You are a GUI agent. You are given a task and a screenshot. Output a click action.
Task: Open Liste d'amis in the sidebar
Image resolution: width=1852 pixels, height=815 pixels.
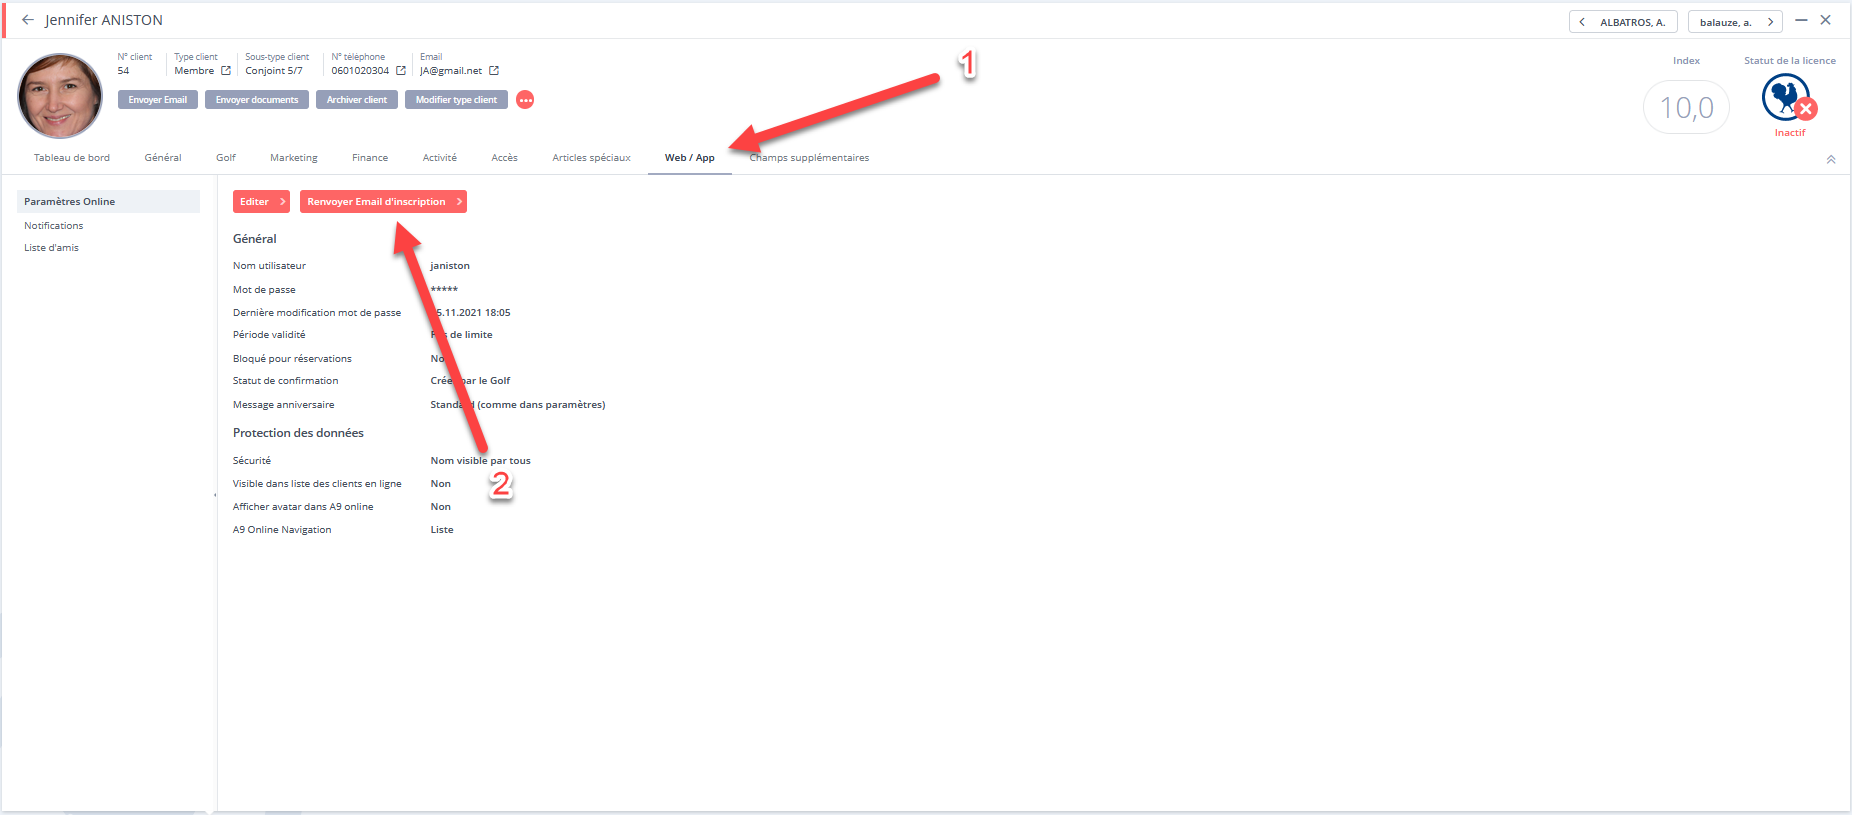click(51, 248)
